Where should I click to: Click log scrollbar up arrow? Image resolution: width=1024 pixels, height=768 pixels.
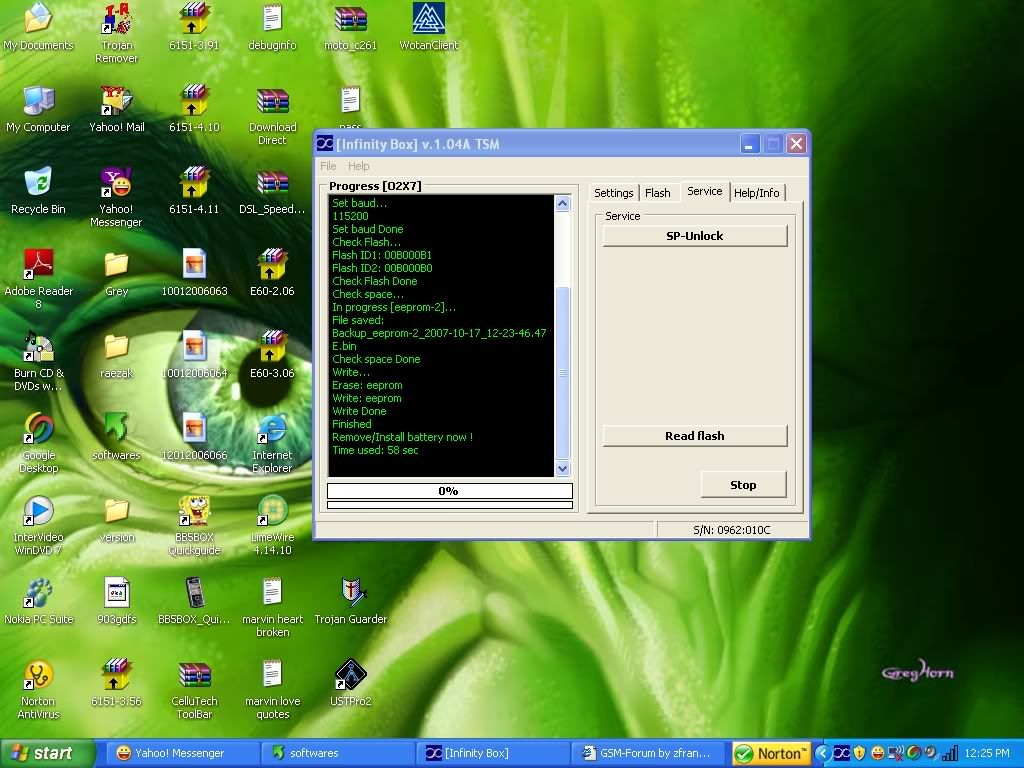[562, 203]
